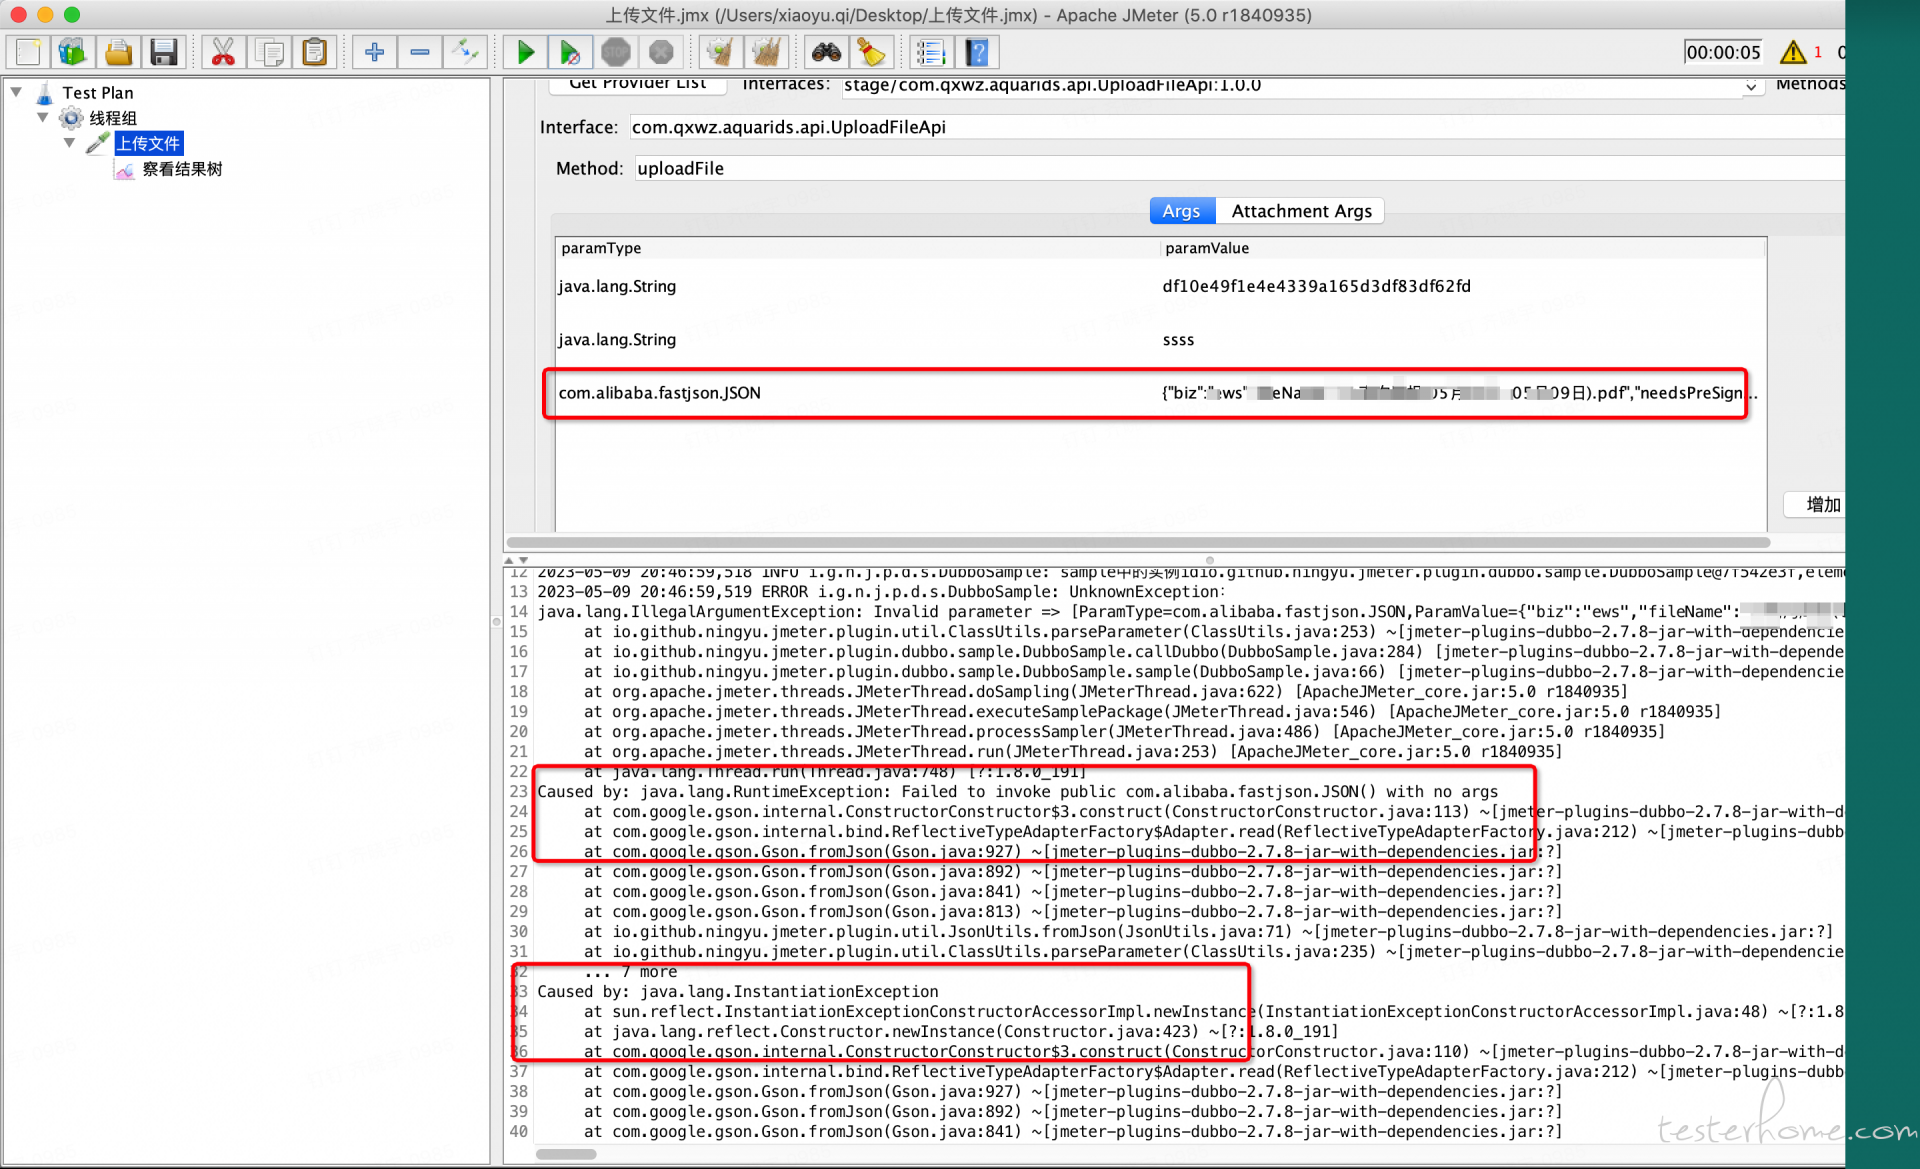Save the test plan with floppy icon

[x=164, y=52]
